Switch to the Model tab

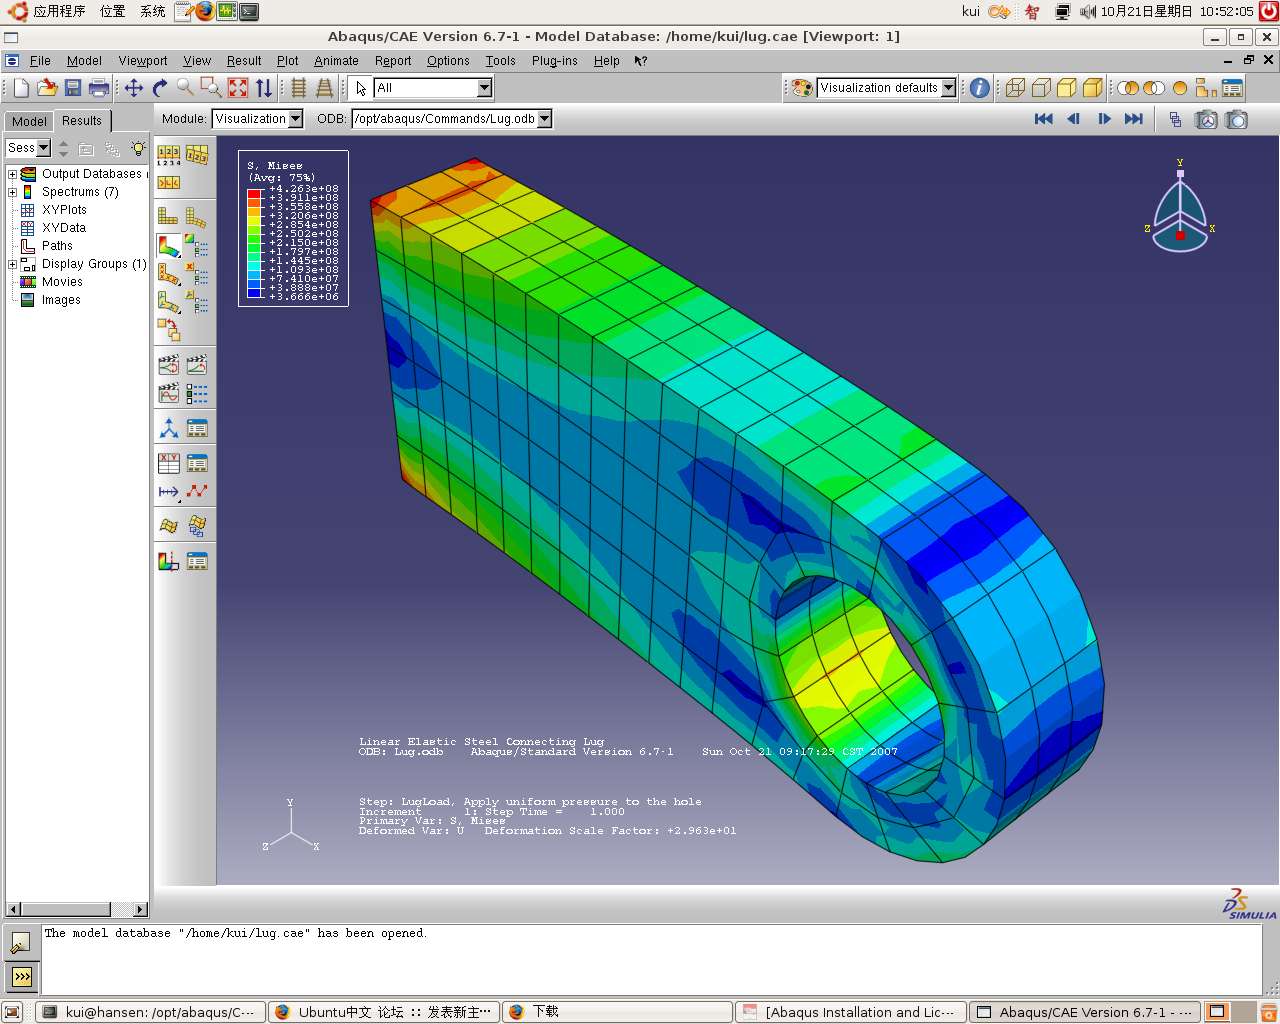[x=29, y=121]
